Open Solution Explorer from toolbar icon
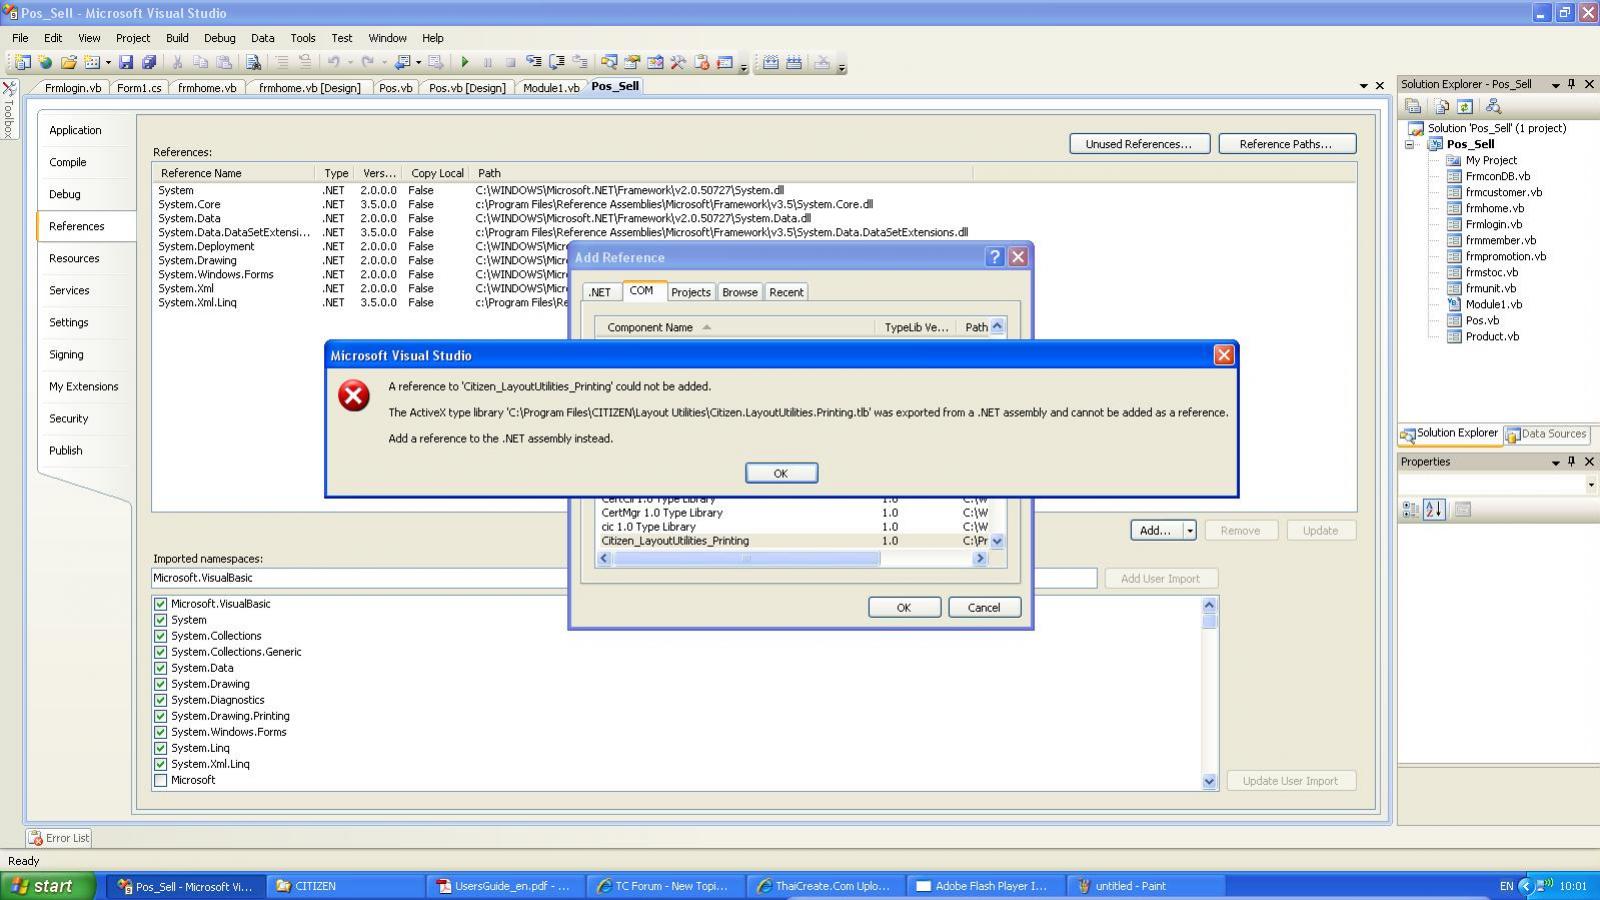Image resolution: width=1600 pixels, height=900 pixels. click(609, 62)
